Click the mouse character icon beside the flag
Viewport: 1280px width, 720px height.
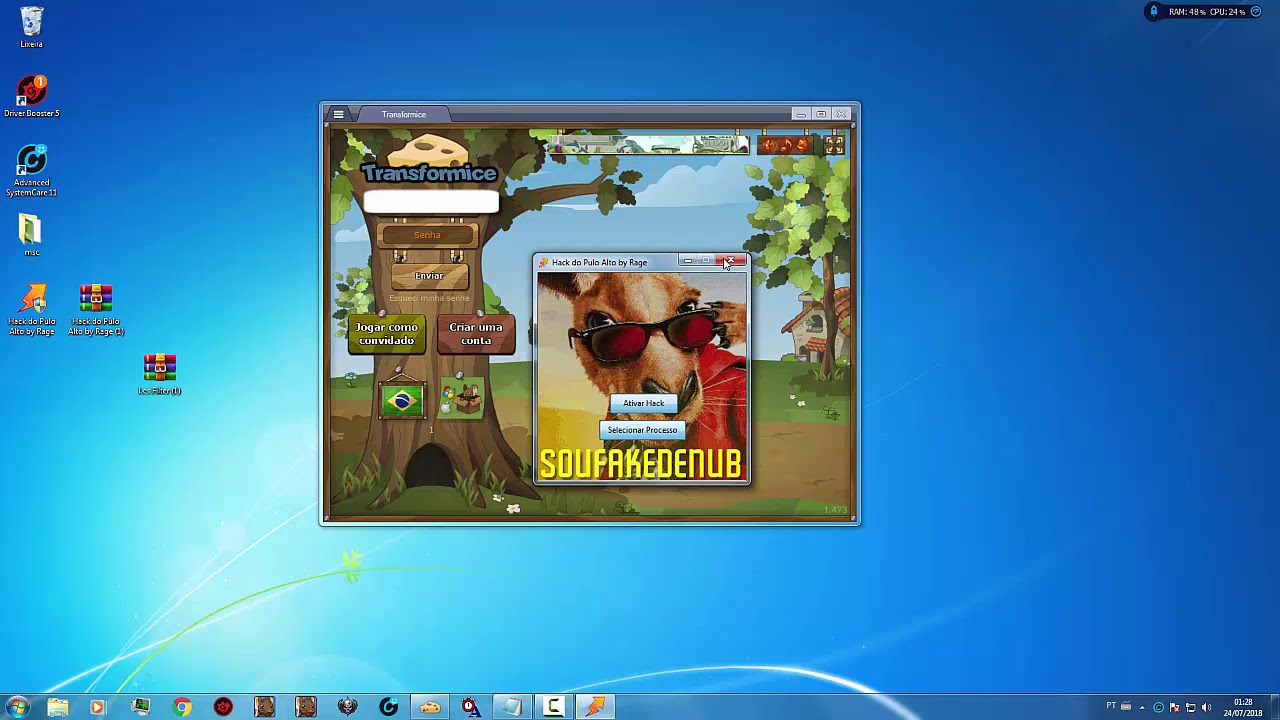[462, 400]
